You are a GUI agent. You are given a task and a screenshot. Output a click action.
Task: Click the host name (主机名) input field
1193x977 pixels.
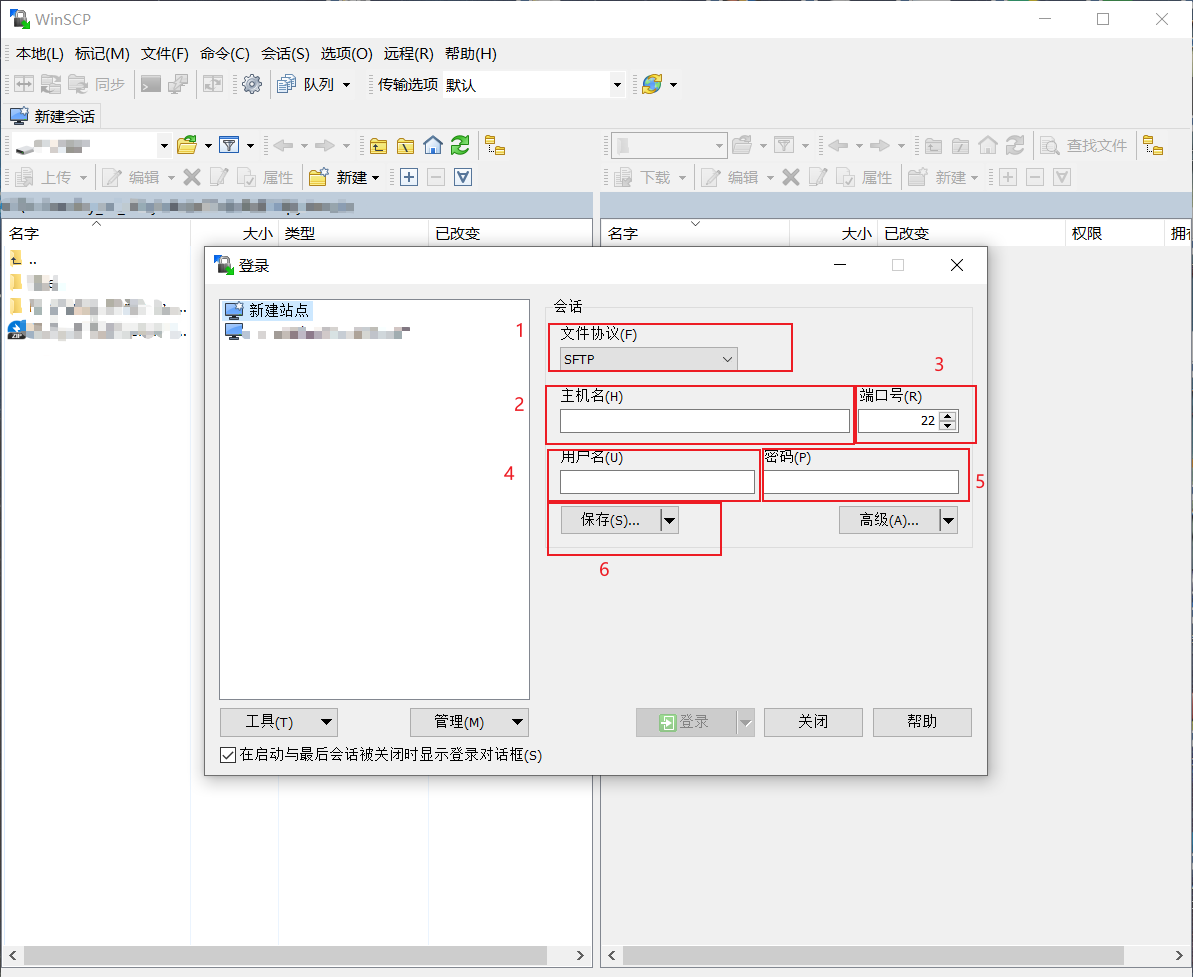click(705, 421)
